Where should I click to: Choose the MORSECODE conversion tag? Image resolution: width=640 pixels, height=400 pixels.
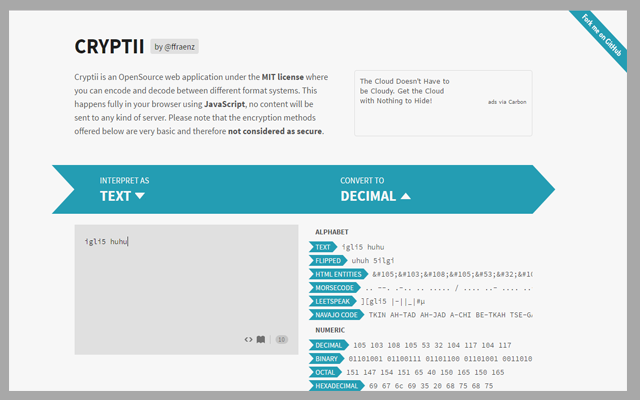333,288
